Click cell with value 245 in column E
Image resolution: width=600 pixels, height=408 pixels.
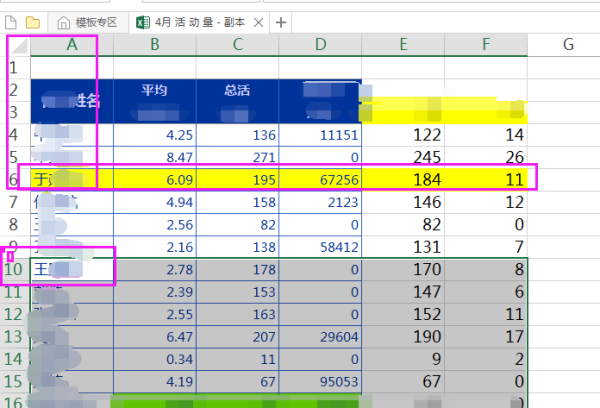coord(402,157)
